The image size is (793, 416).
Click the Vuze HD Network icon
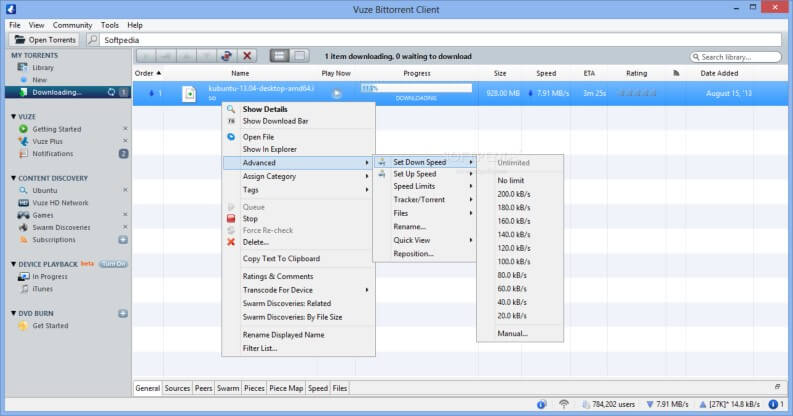[23, 203]
